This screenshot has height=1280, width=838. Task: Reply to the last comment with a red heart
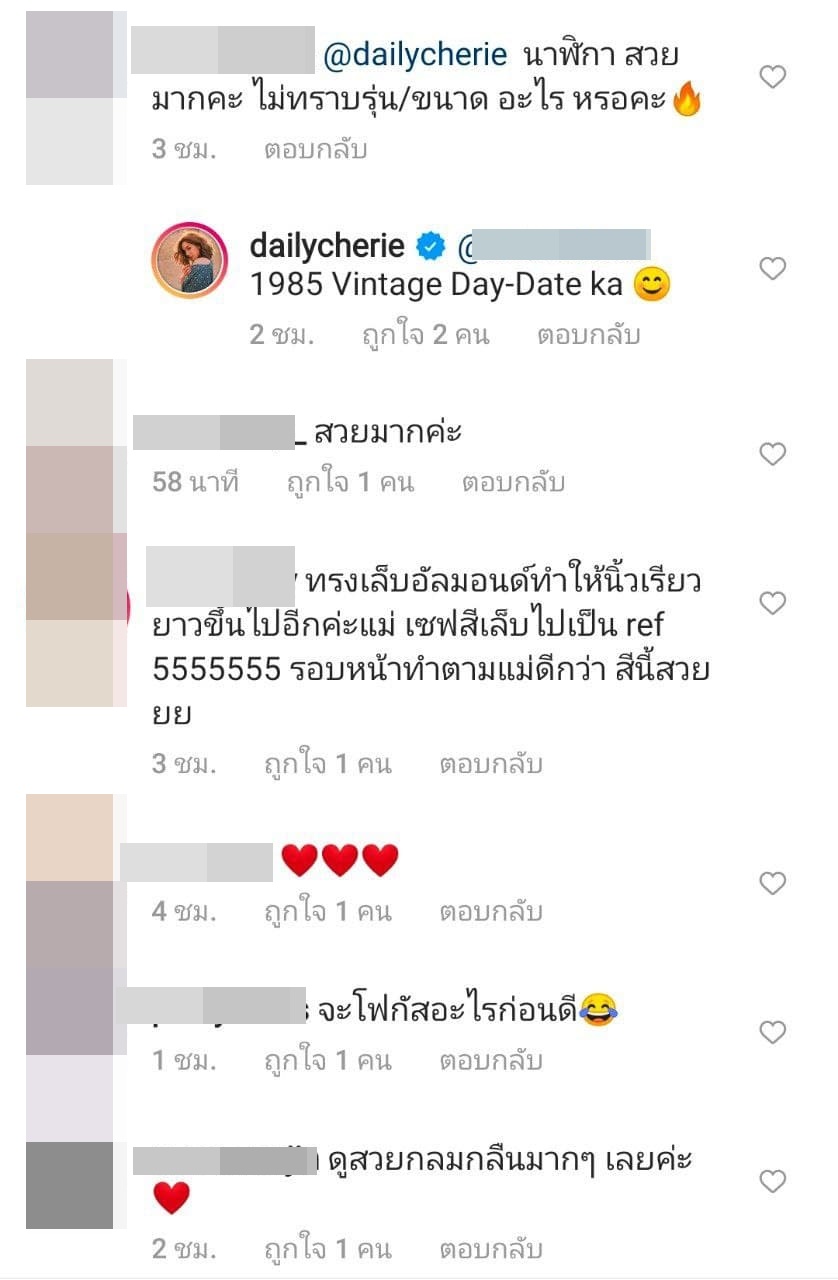pos(491,1249)
